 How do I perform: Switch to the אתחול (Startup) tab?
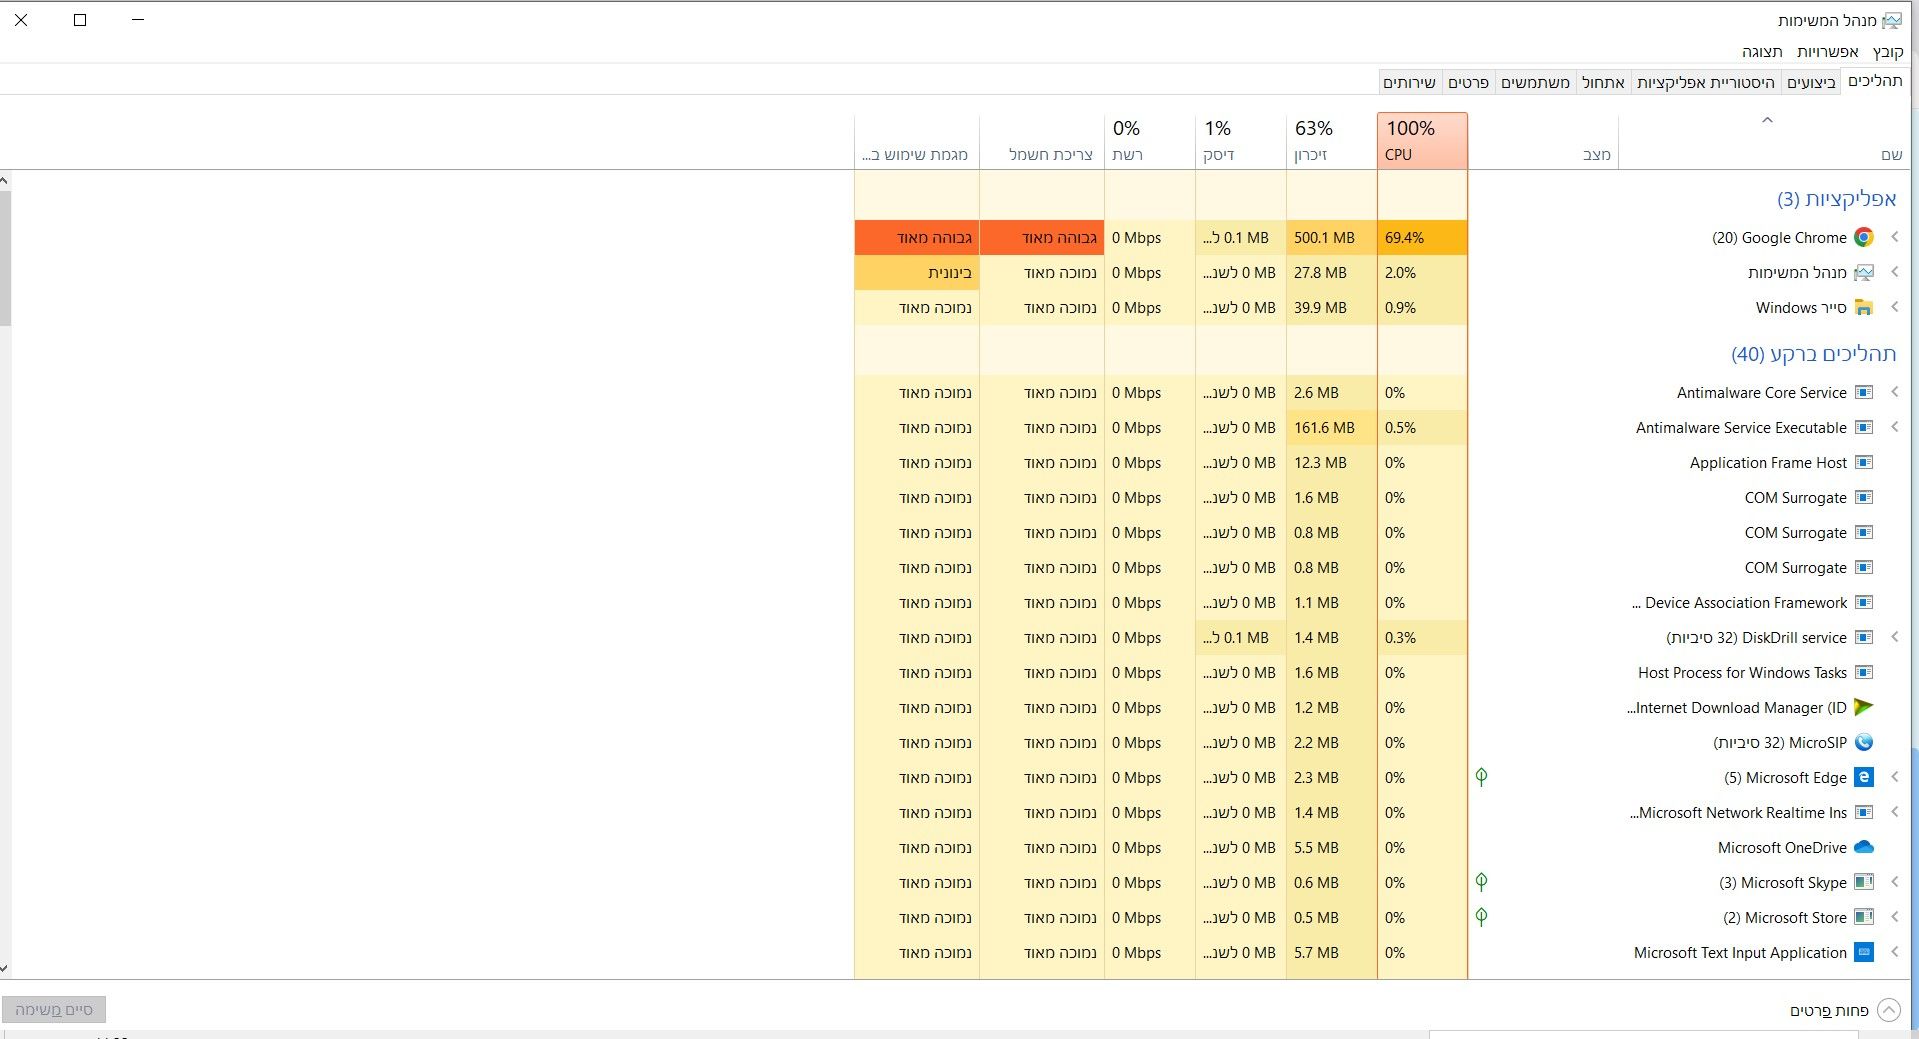coord(1603,82)
